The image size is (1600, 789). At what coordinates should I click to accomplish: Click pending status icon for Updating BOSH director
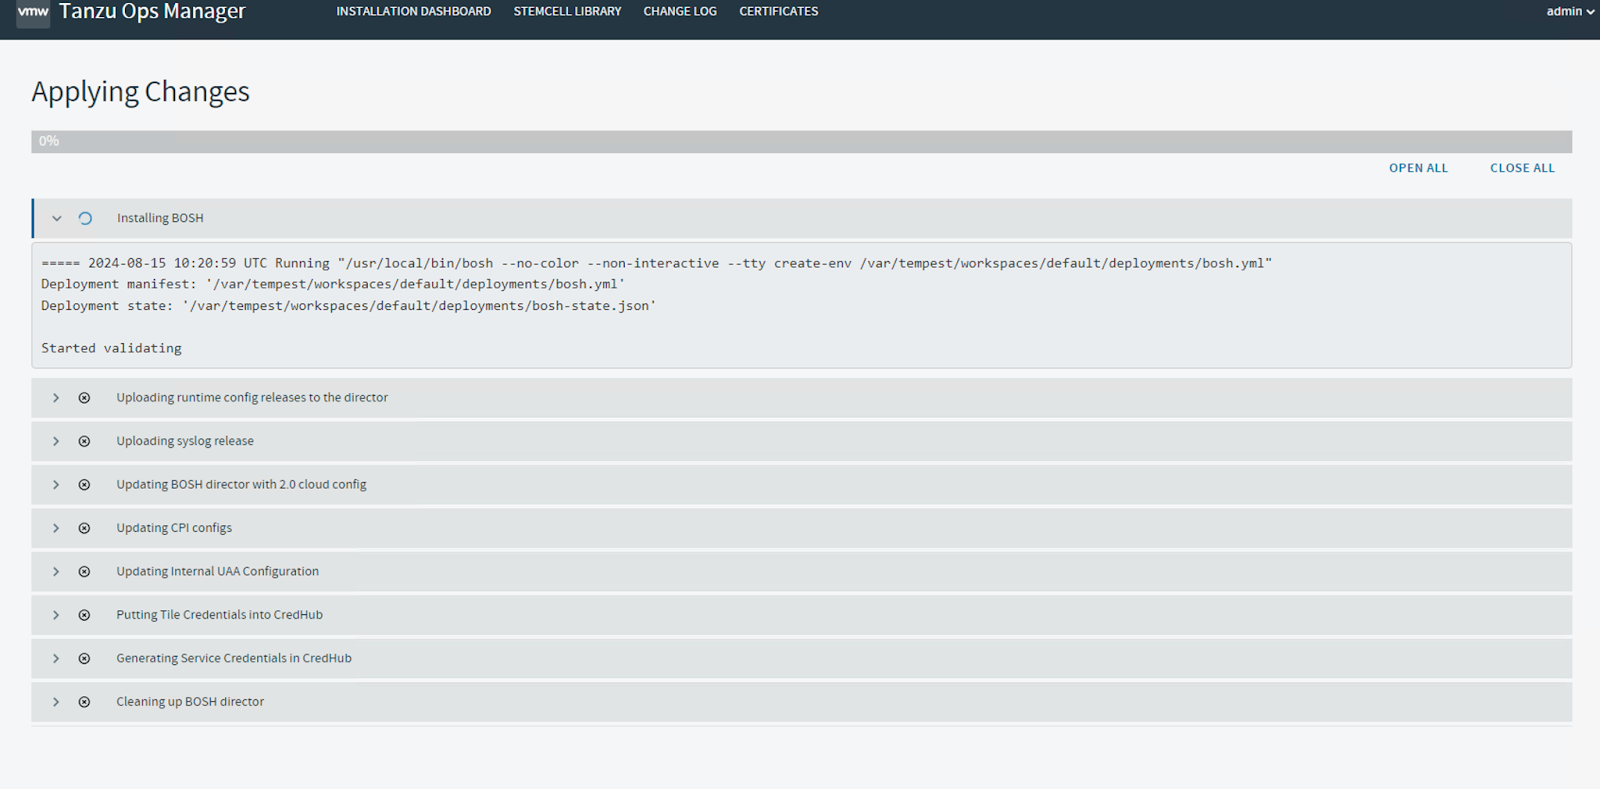pos(84,485)
